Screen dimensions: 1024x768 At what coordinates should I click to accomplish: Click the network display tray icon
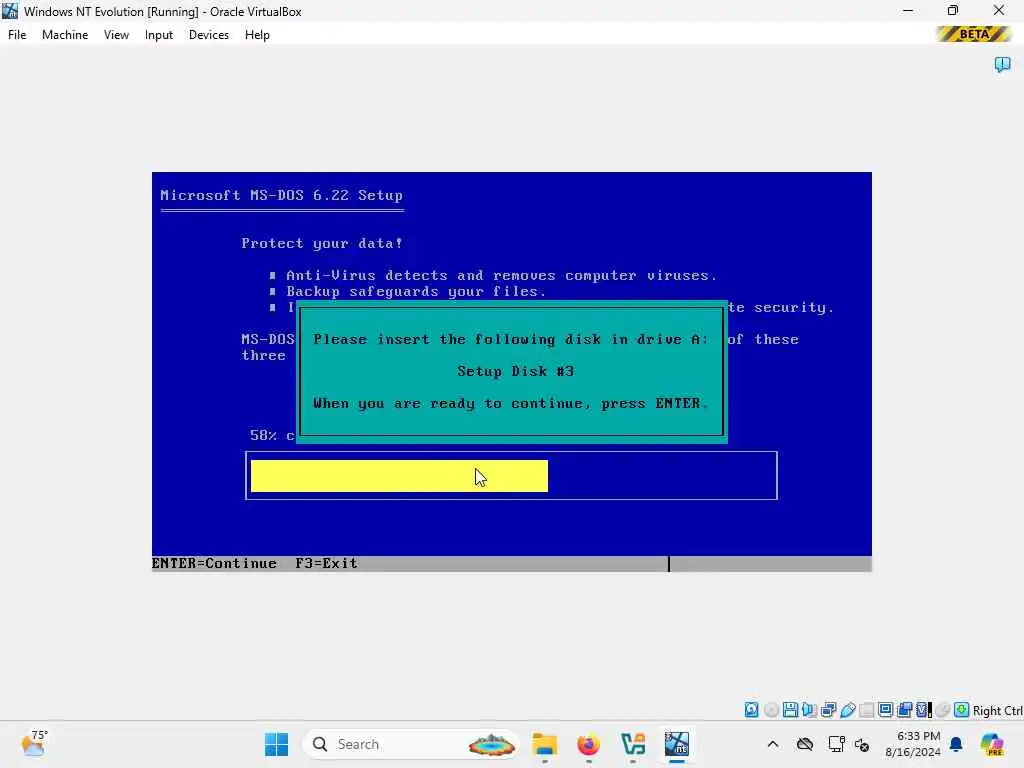pos(837,744)
